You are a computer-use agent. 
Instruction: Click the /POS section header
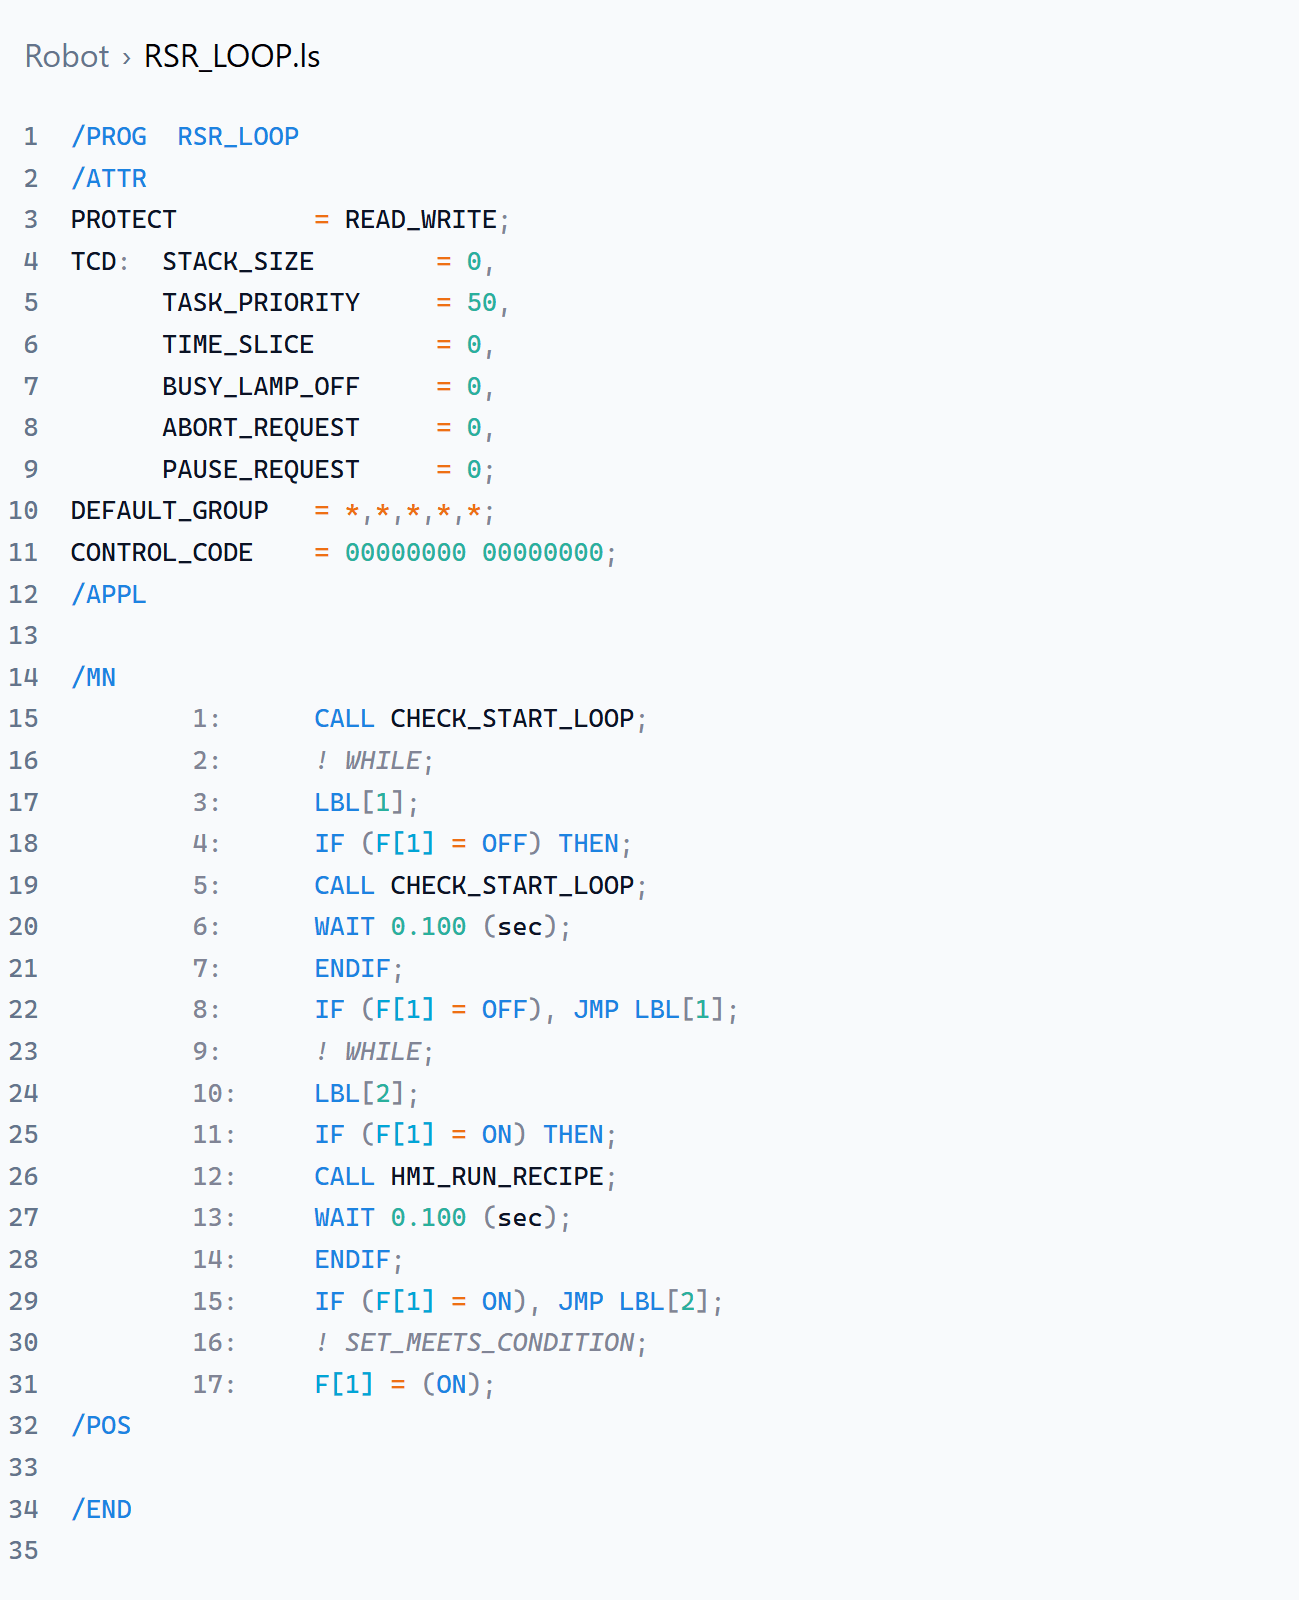[101, 1426]
